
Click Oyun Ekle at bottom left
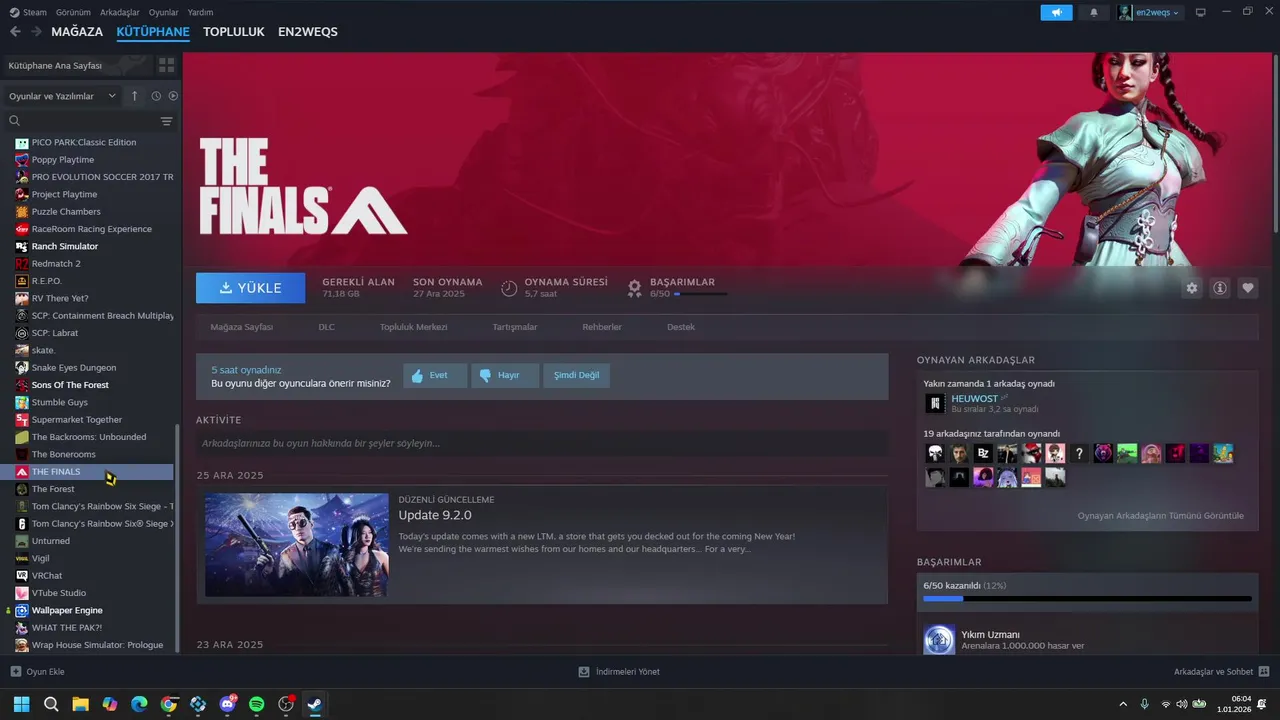point(37,672)
